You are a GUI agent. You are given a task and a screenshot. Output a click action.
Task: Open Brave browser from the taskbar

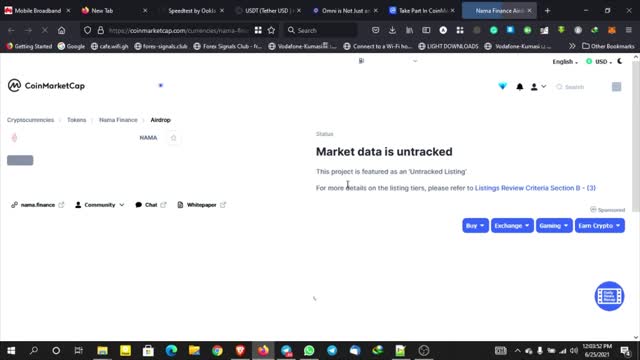pos(240,351)
